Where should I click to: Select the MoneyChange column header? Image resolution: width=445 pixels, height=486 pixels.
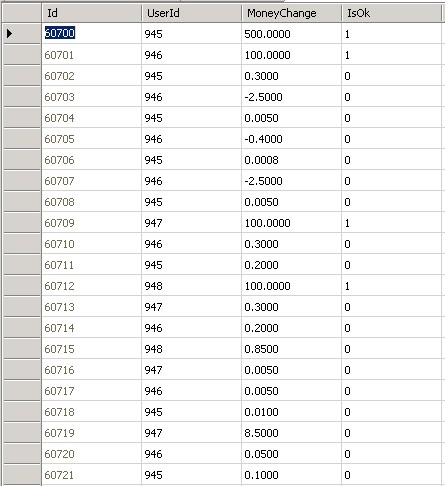point(291,13)
